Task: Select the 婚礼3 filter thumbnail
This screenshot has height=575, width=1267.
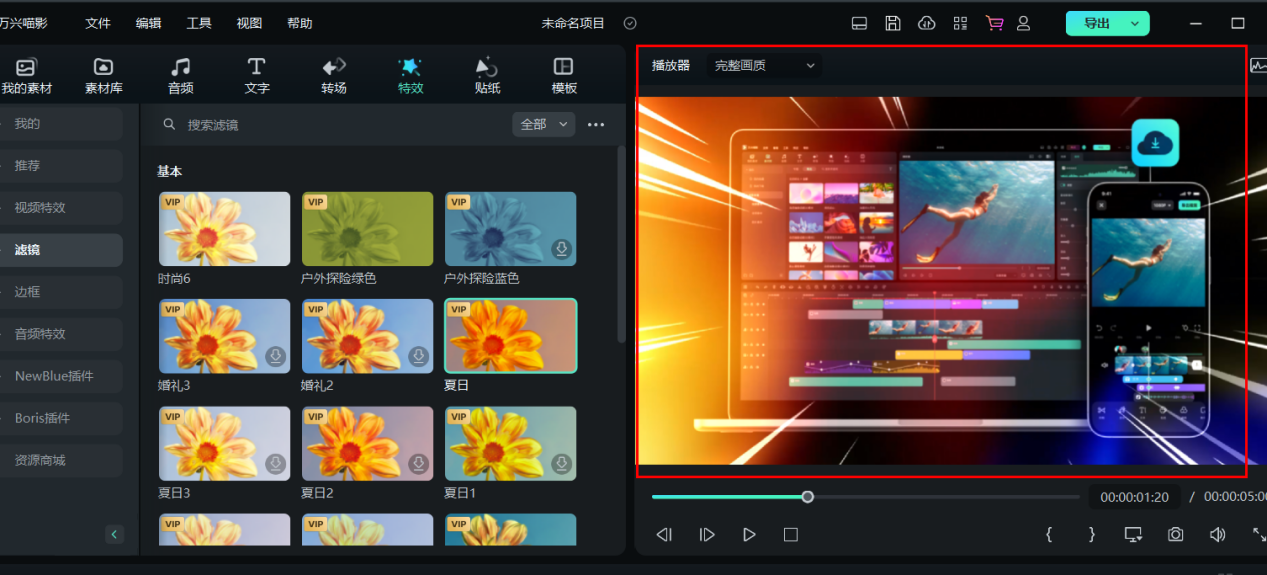Action: click(x=225, y=336)
